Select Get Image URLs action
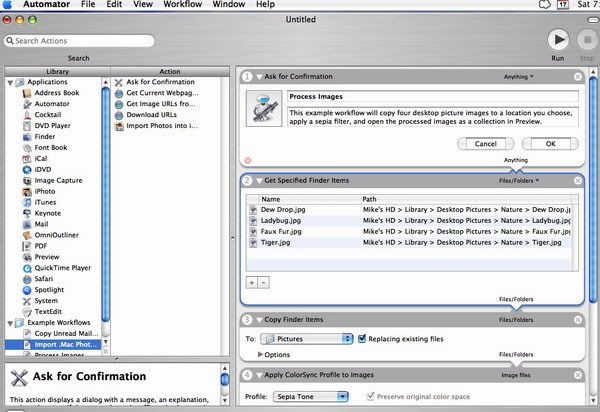 click(160, 104)
